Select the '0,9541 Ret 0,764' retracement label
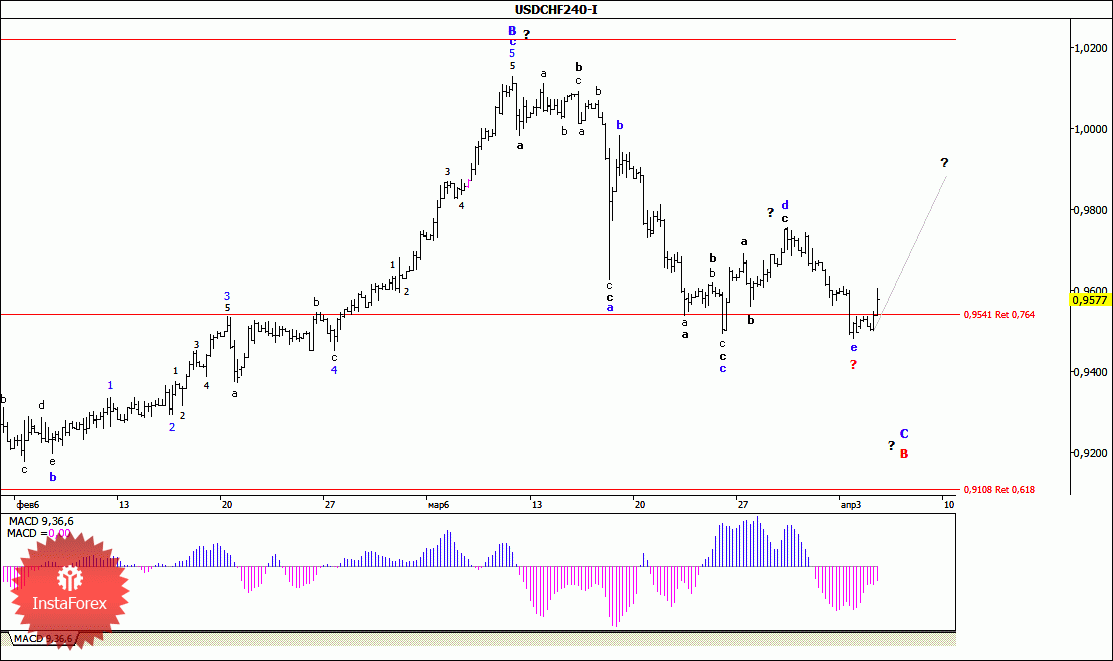Viewport: 1113px width, 661px height. point(999,315)
